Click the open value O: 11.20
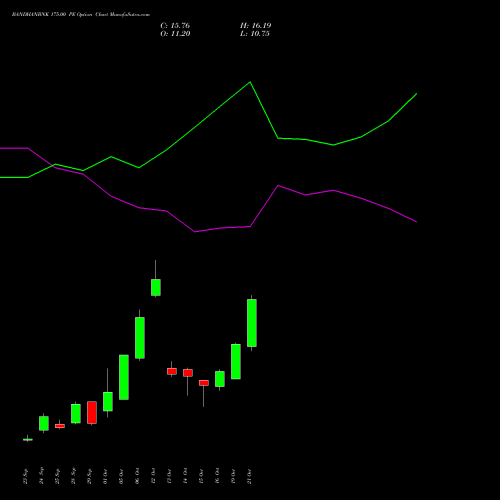Screen dimensions: 500x500 click(175, 34)
